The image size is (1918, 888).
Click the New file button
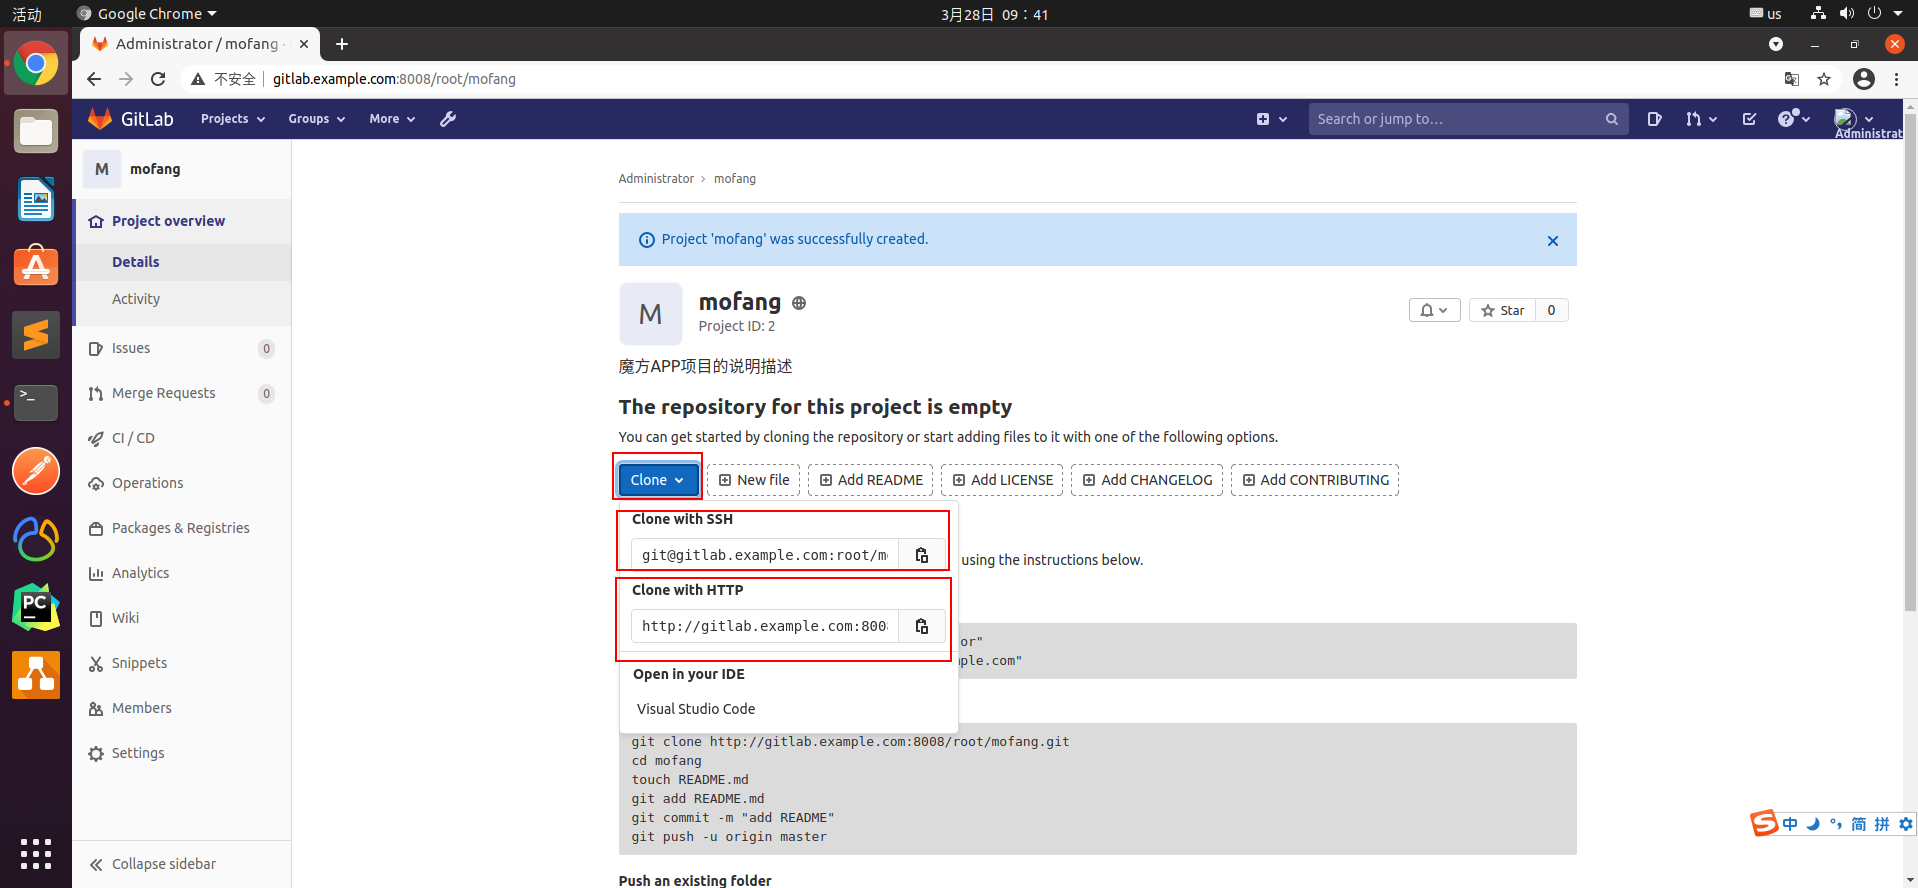[754, 480]
